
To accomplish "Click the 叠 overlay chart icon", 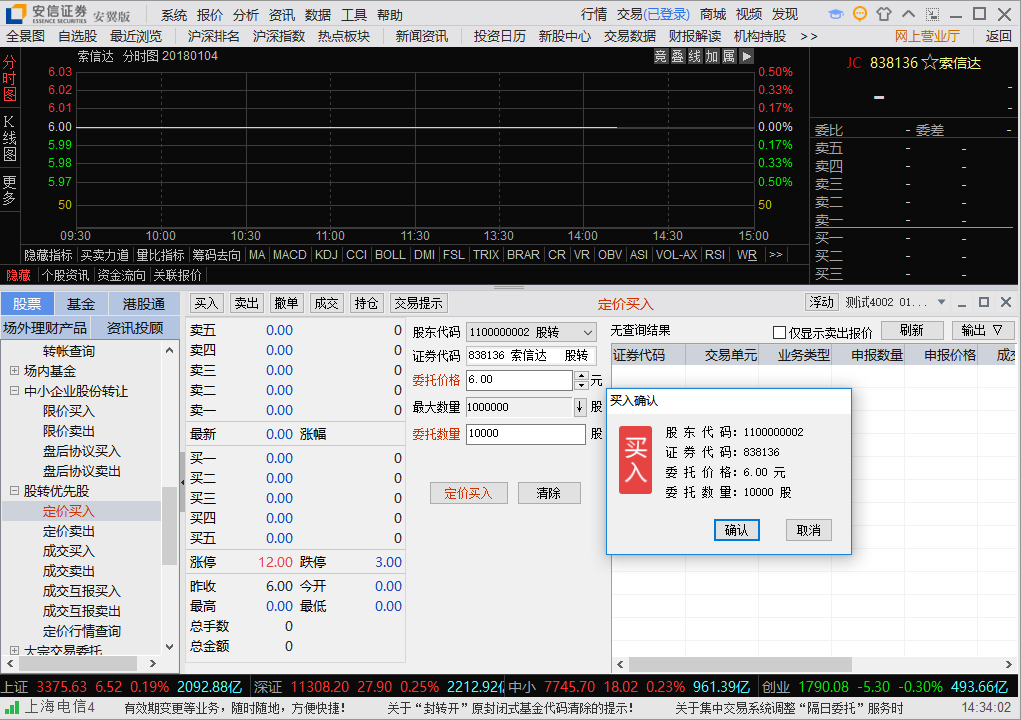I will click(x=677, y=57).
